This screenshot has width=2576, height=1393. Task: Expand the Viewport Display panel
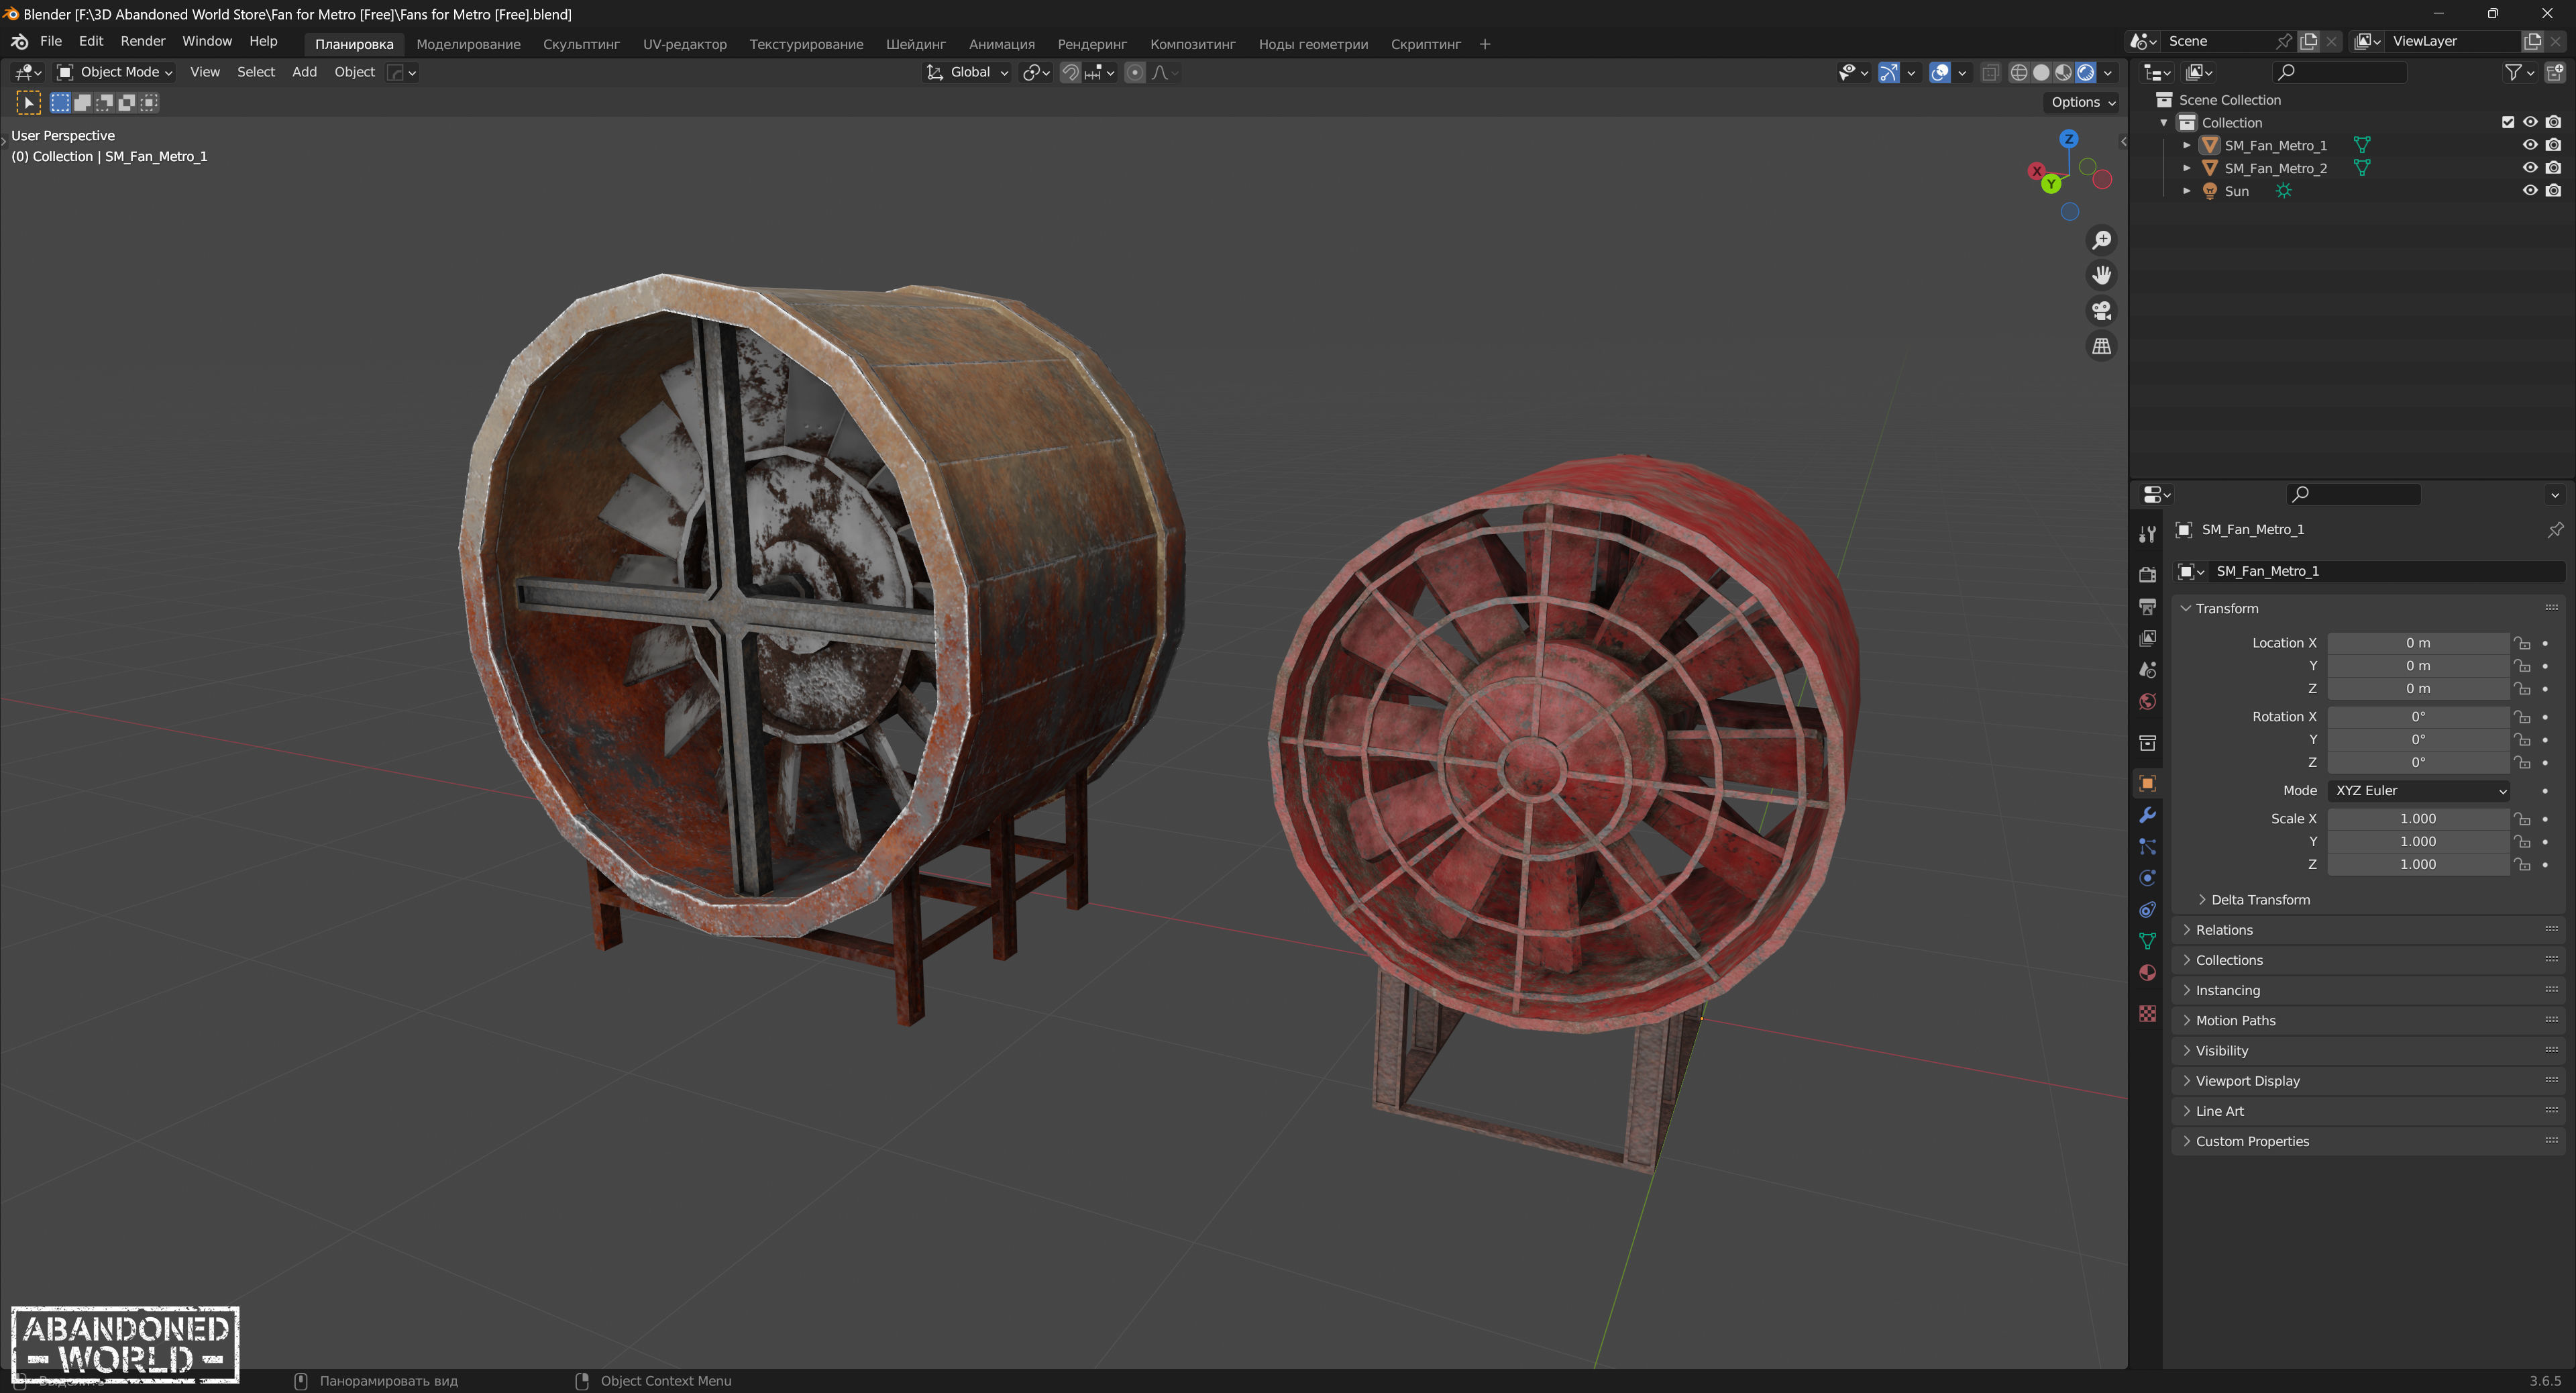pyautogui.click(x=2368, y=1081)
